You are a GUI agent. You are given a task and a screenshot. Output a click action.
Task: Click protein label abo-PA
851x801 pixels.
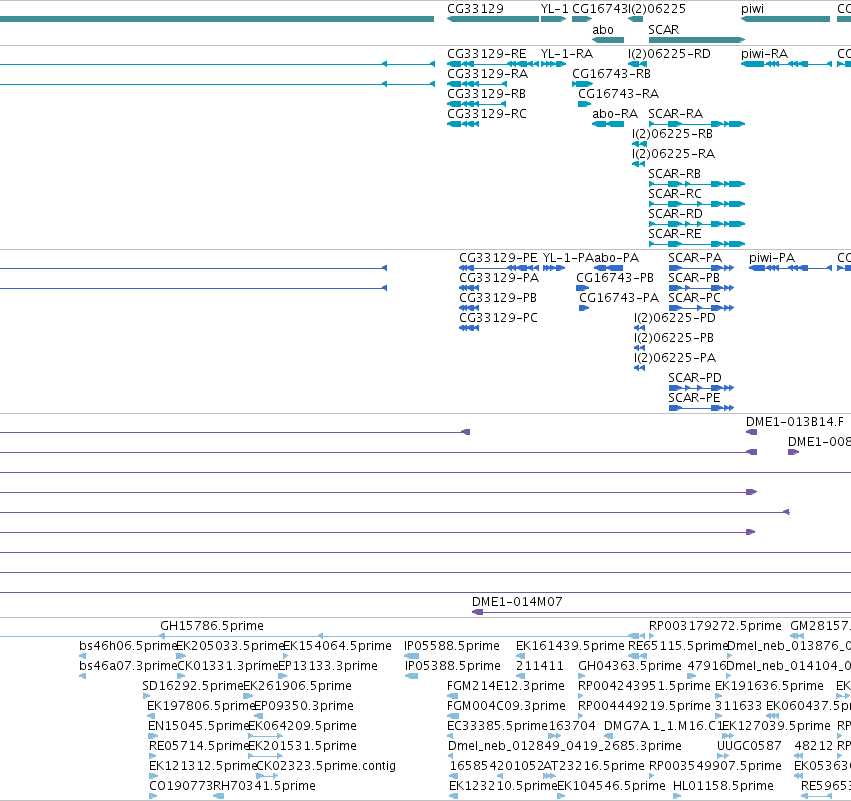coord(617,258)
